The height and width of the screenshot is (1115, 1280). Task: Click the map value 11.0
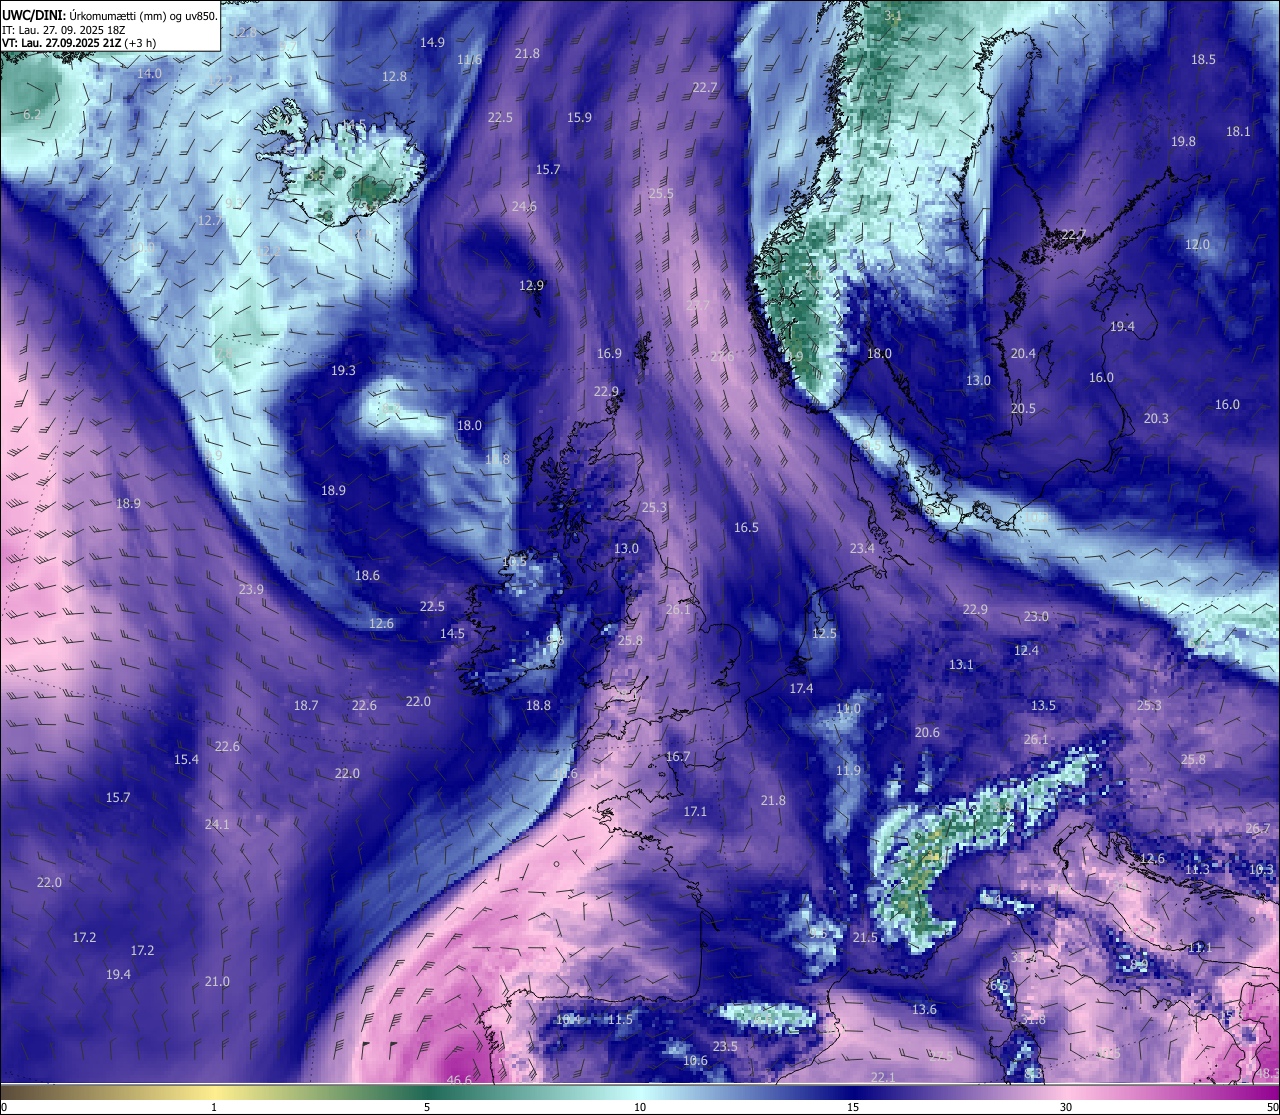[848, 708]
